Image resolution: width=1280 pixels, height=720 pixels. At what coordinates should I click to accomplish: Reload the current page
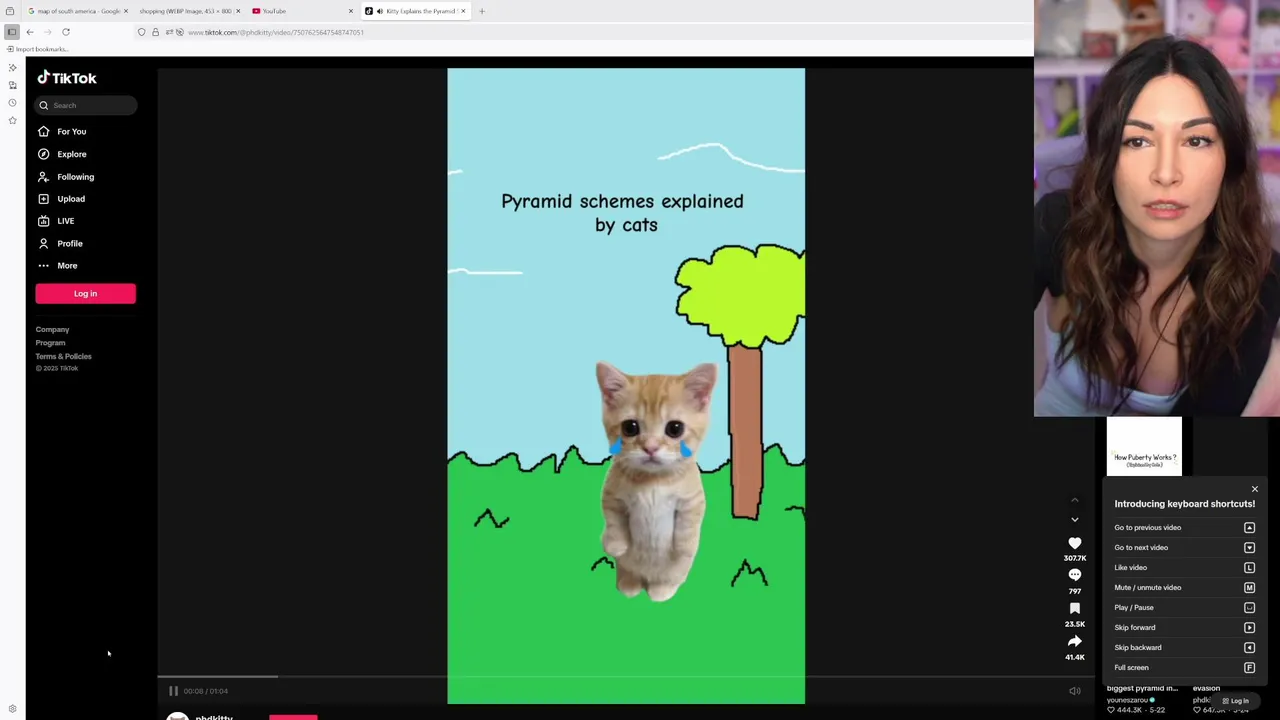click(x=66, y=32)
